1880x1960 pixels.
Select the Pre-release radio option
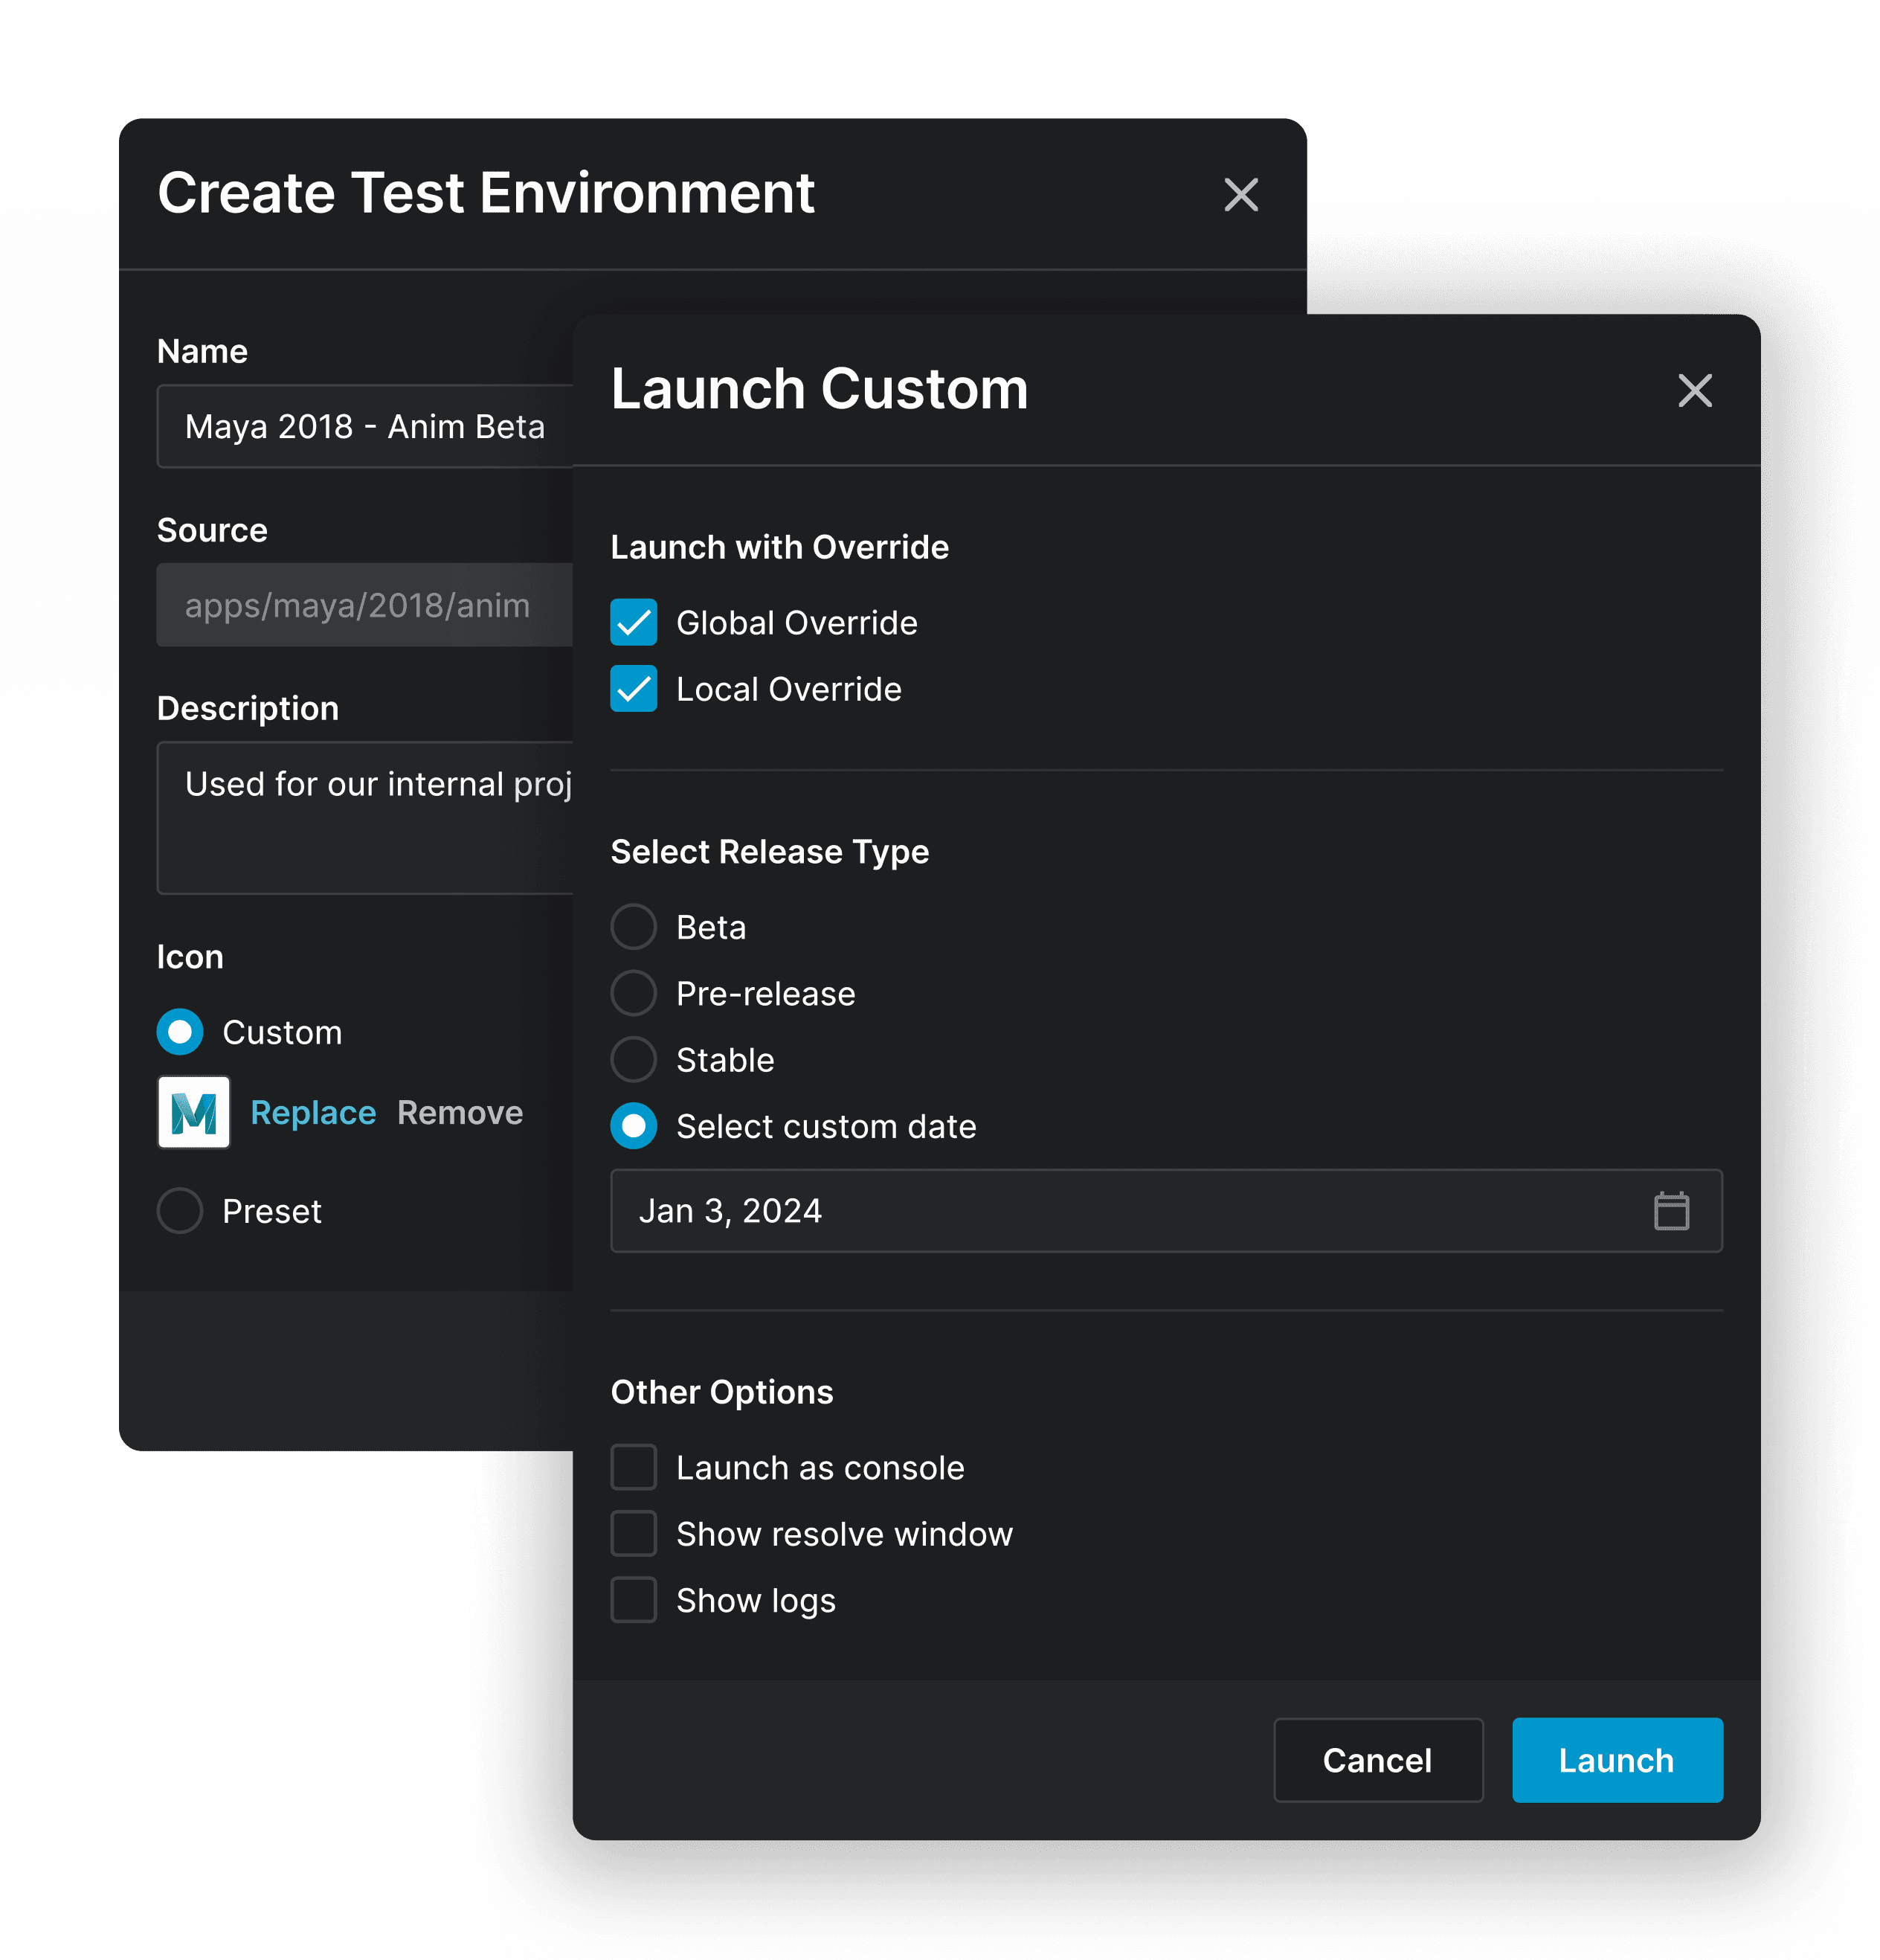(633, 993)
